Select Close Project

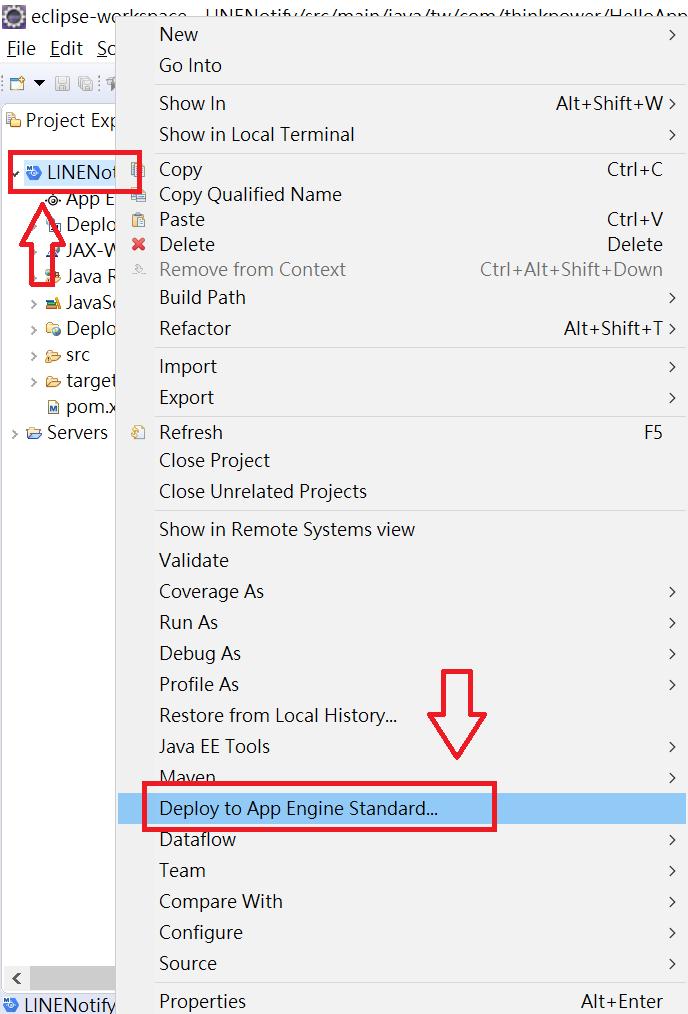pyautogui.click(x=402, y=460)
